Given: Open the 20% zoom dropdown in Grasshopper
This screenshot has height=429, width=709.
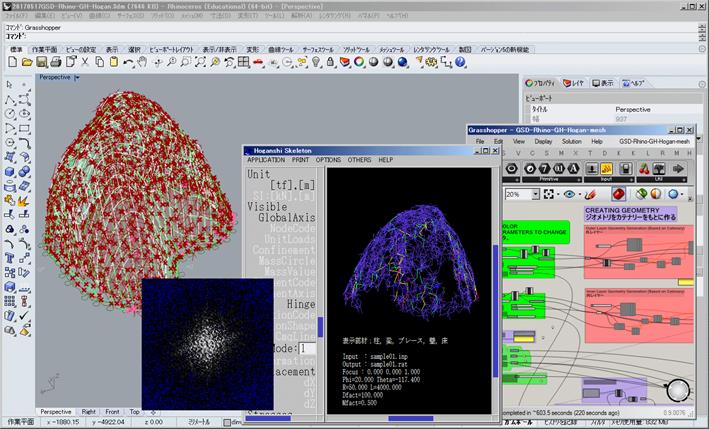Looking at the screenshot, I should tap(535, 194).
